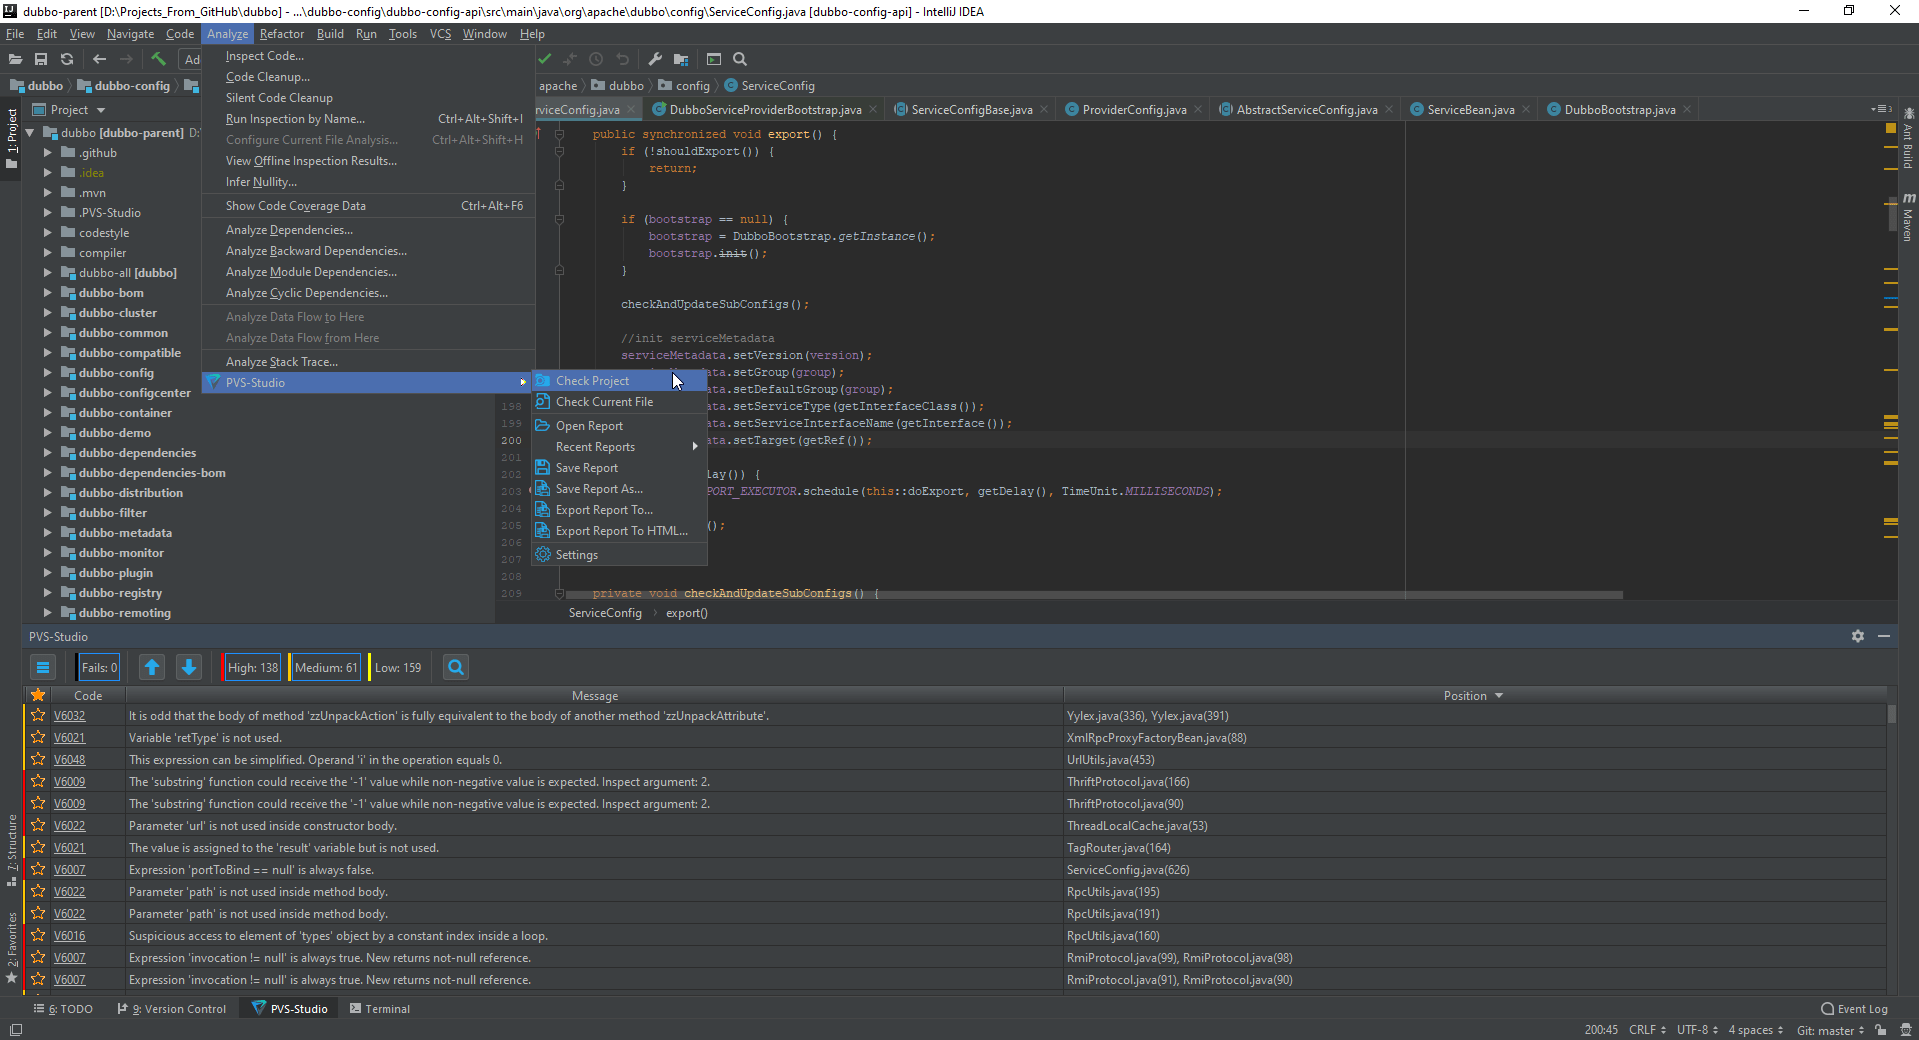1919x1040 pixels.
Task: Star the V6032 zzUnpackAction warning
Action: click(x=38, y=715)
